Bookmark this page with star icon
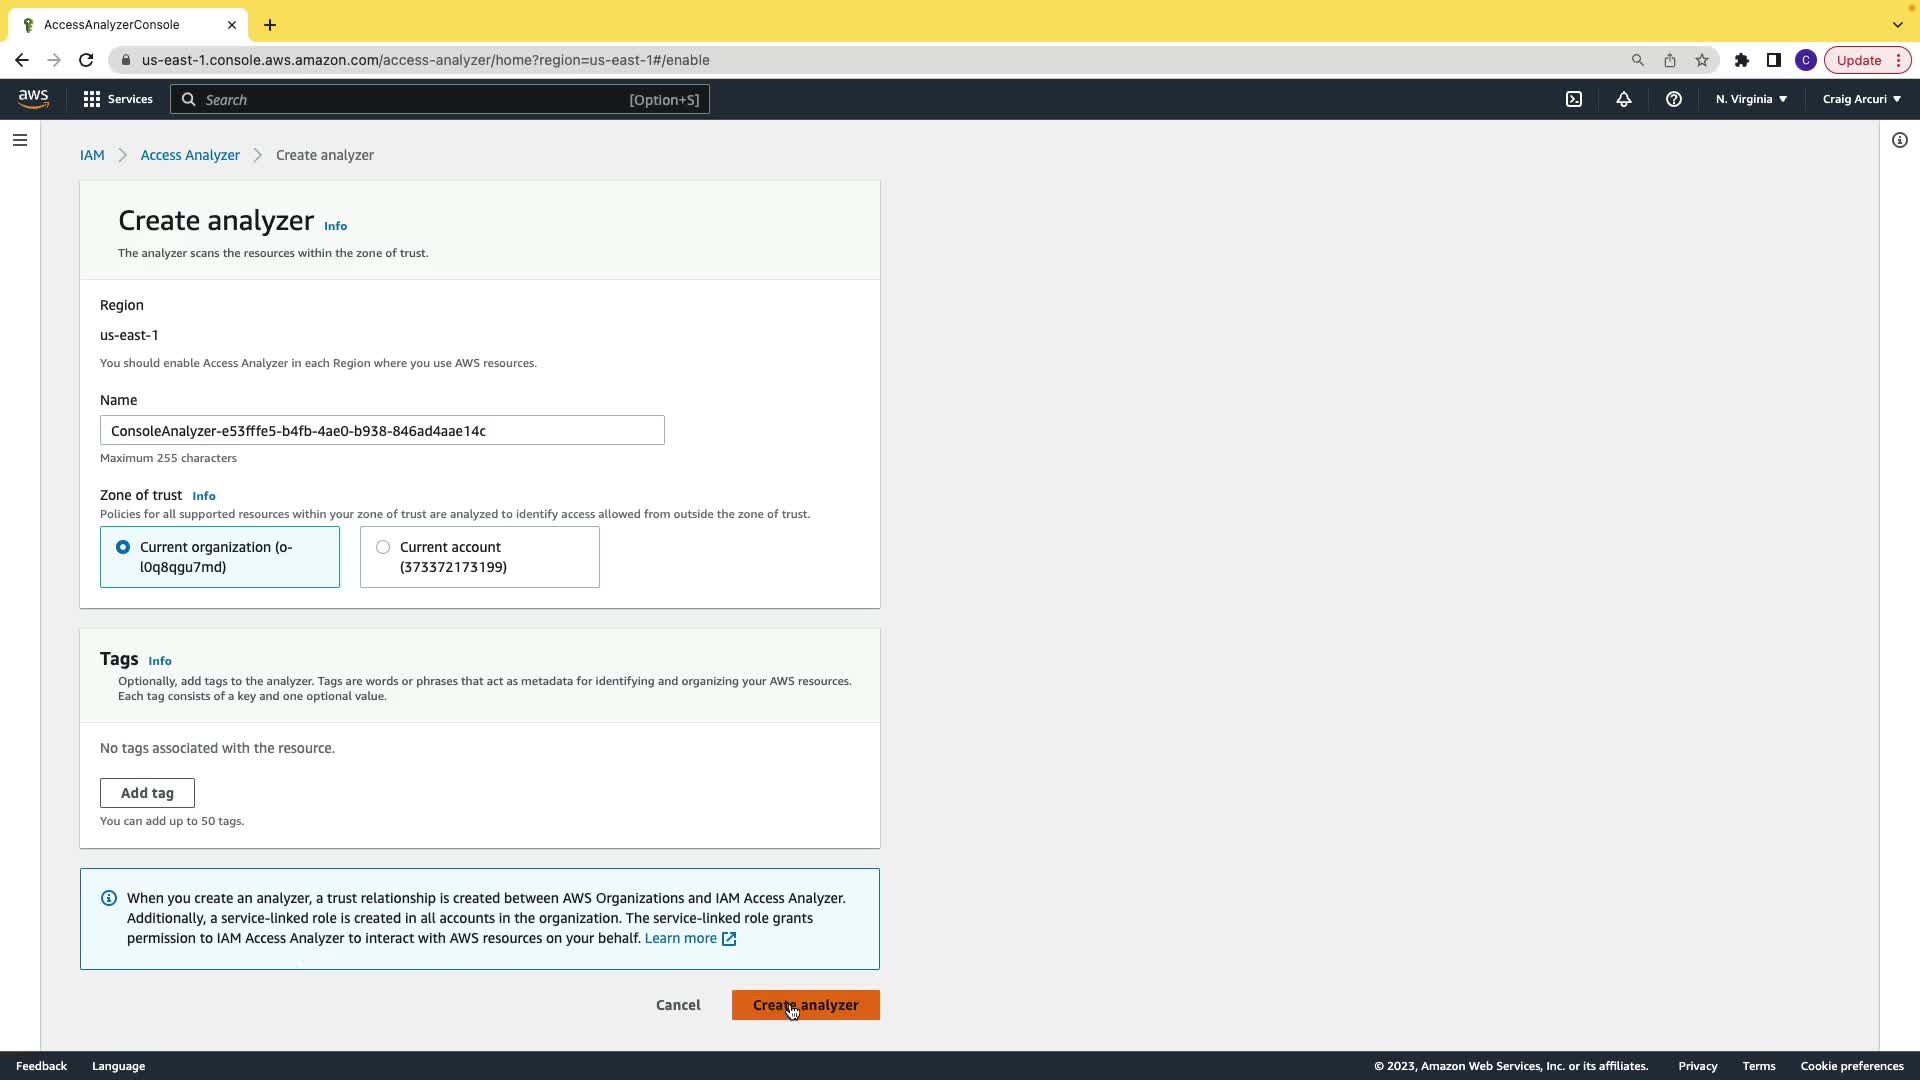1920x1080 pixels. point(1702,60)
